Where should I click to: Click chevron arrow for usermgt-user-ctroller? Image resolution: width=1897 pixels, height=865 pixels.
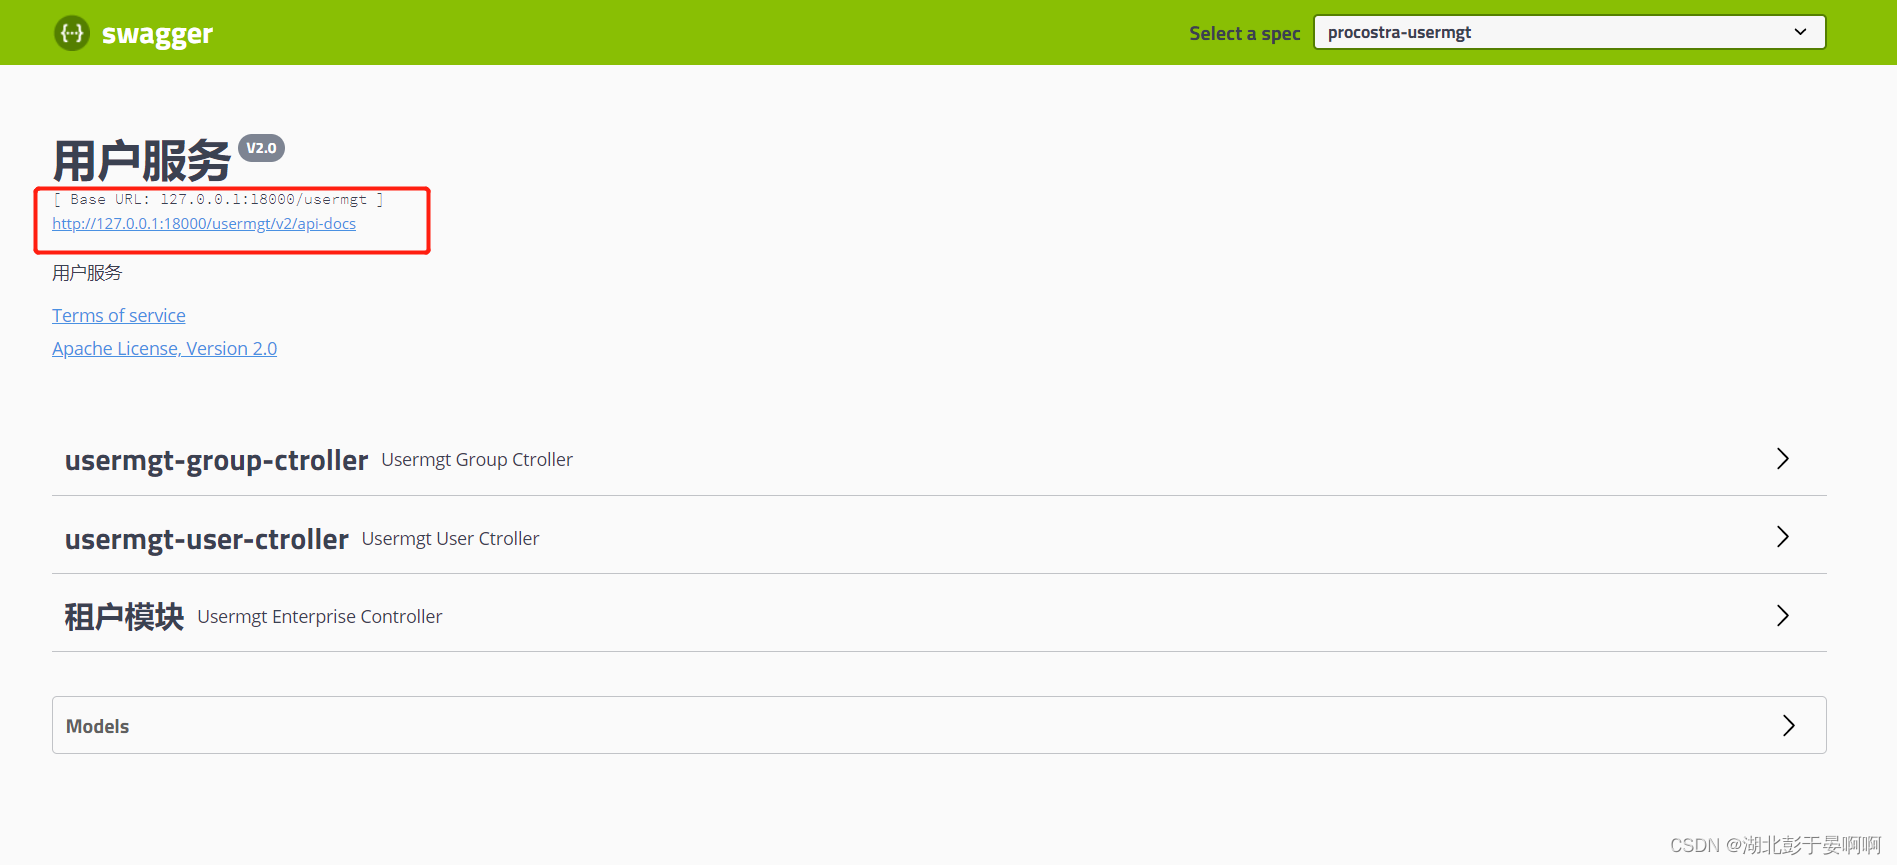point(1782,537)
